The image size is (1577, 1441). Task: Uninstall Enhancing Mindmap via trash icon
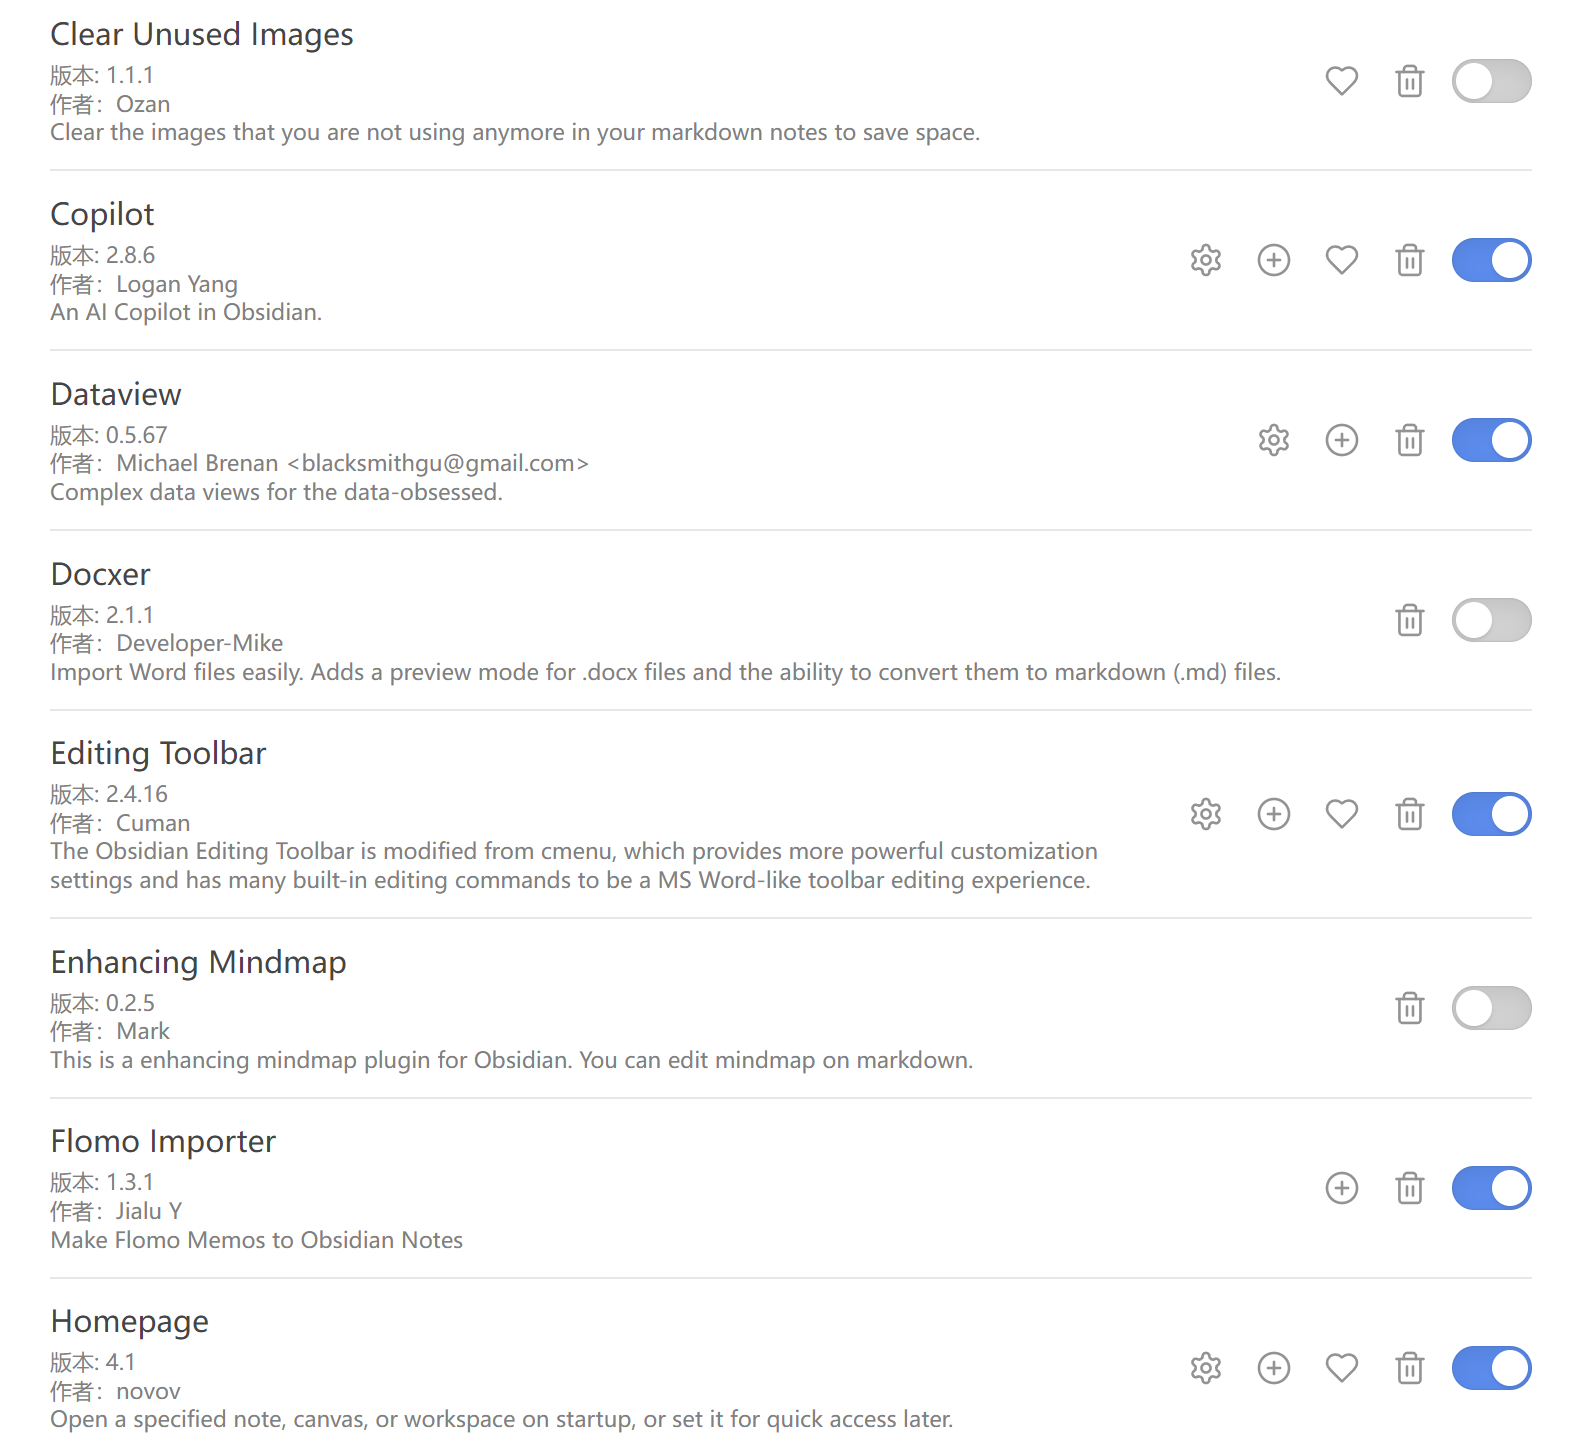pos(1410,1007)
